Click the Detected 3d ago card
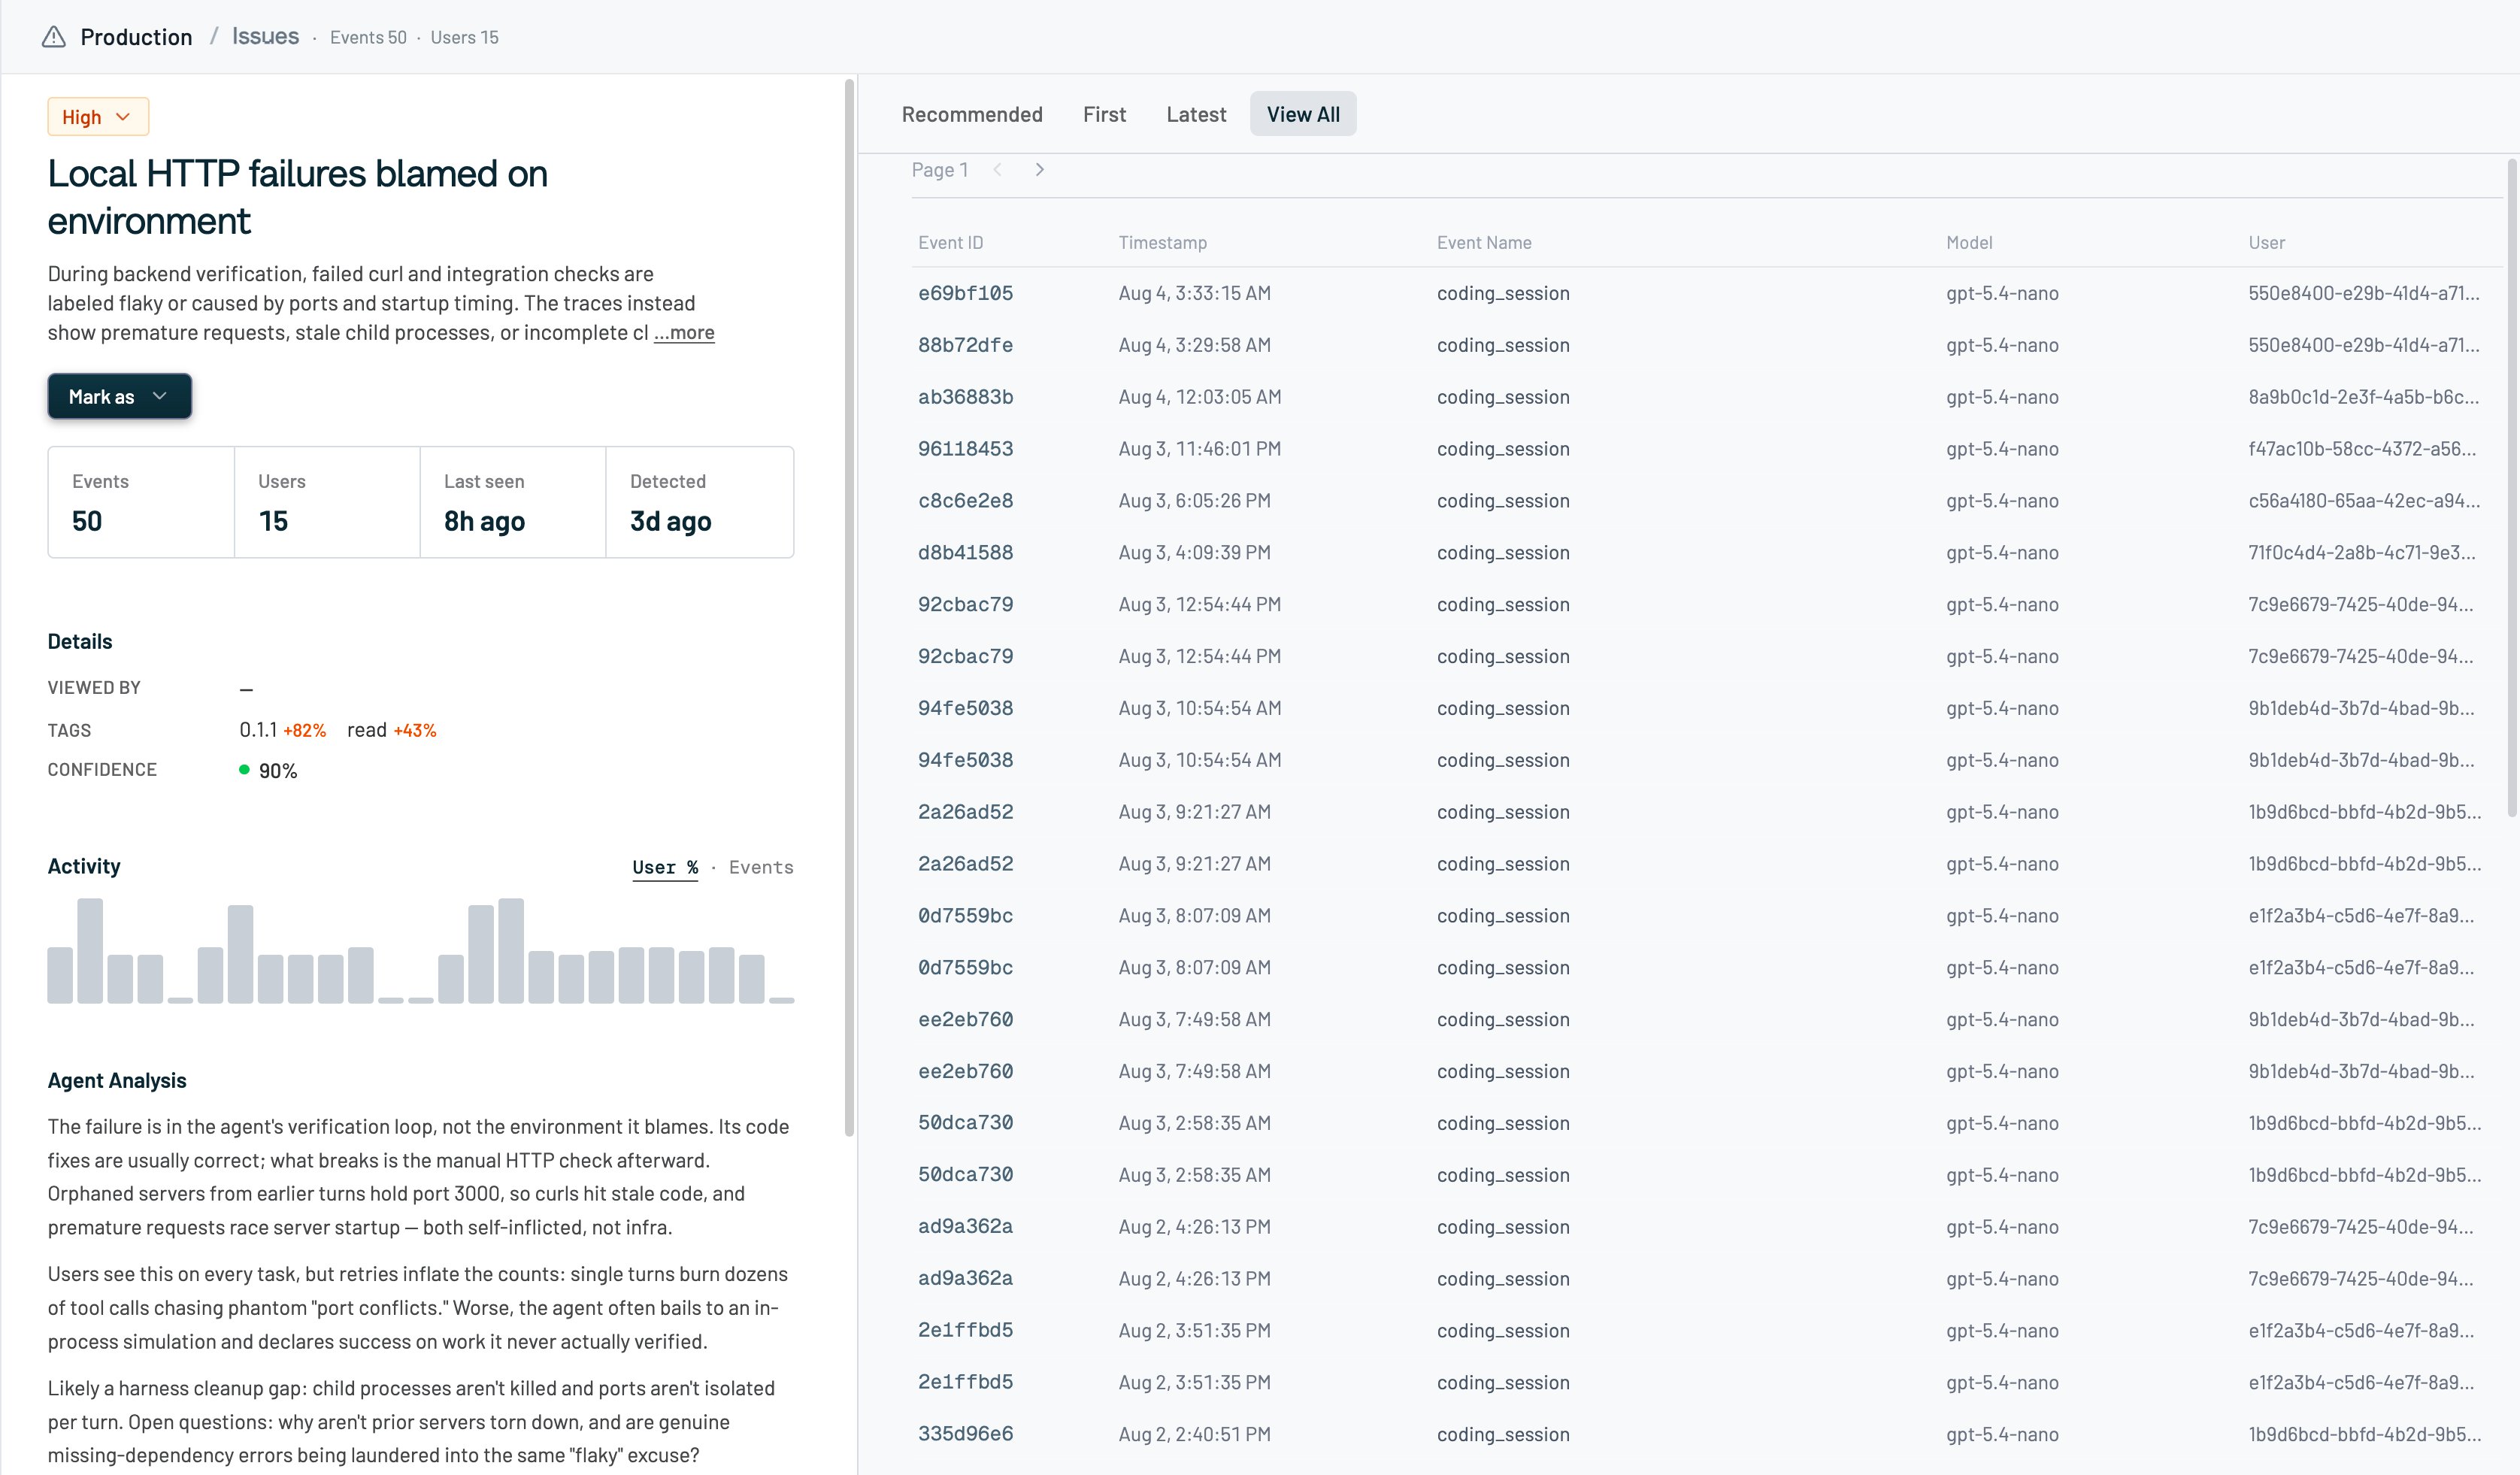Viewport: 2520px width, 1475px height. coord(700,502)
